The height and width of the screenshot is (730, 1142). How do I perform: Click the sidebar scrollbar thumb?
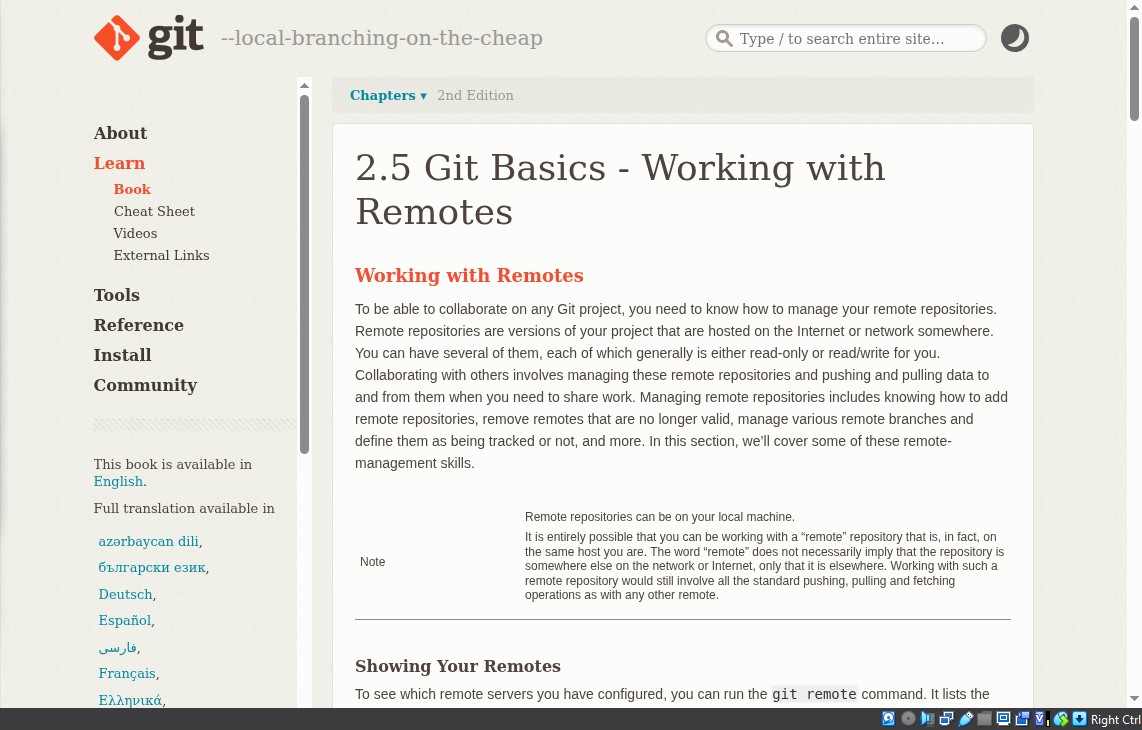(304, 275)
